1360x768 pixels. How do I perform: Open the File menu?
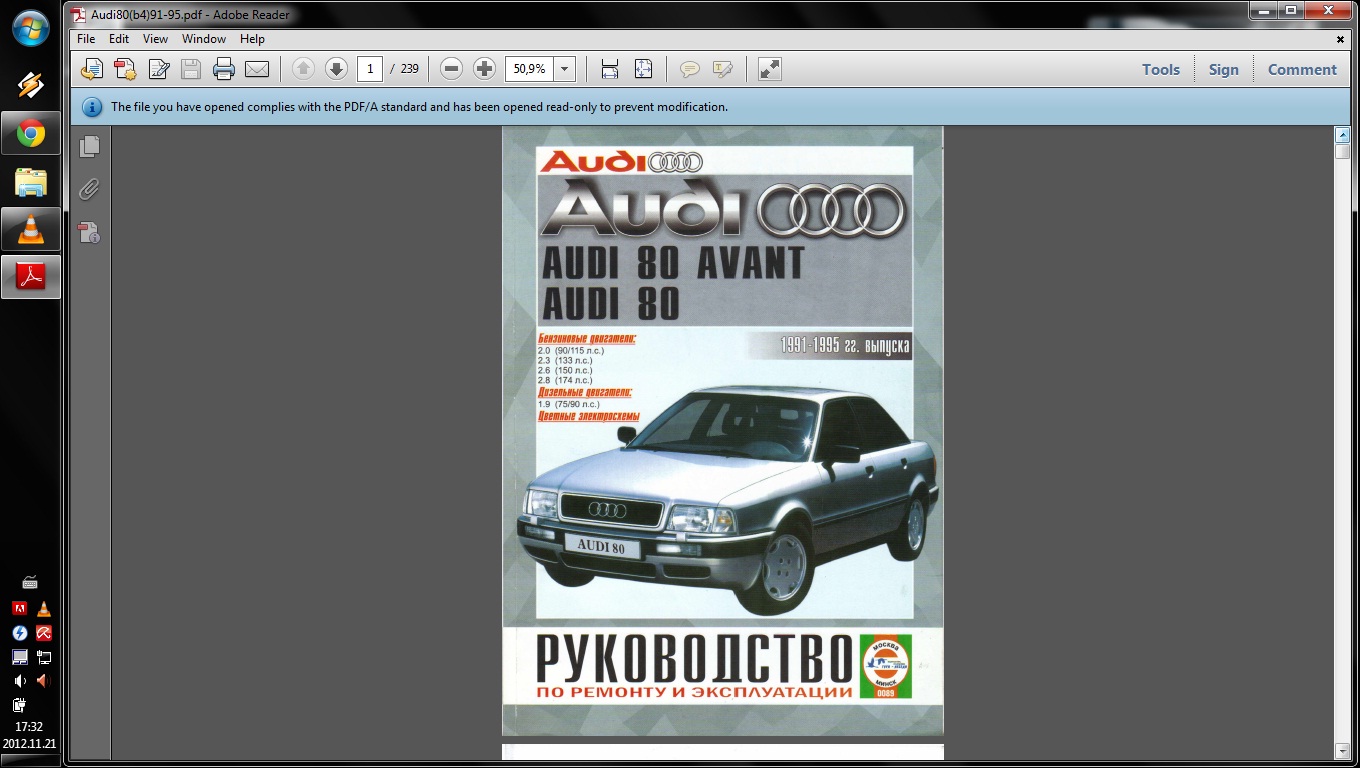tap(86, 39)
